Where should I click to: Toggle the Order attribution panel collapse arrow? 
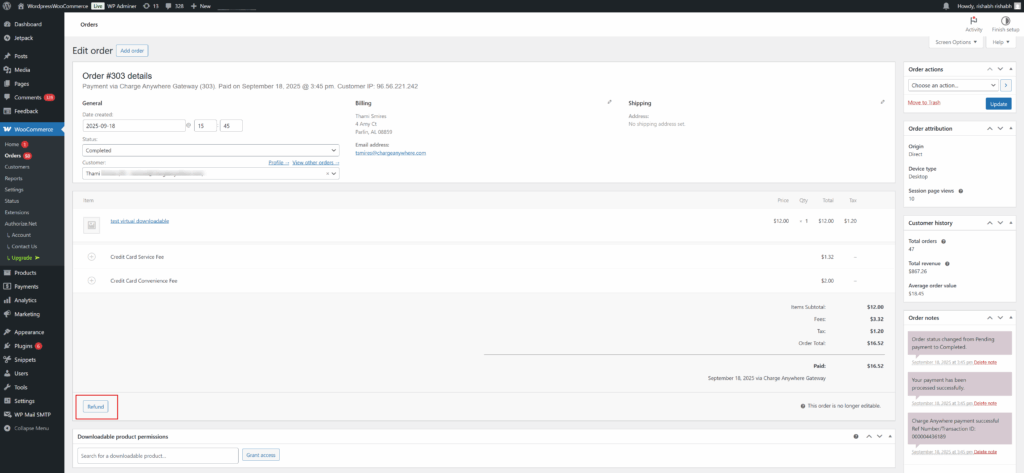1011,128
